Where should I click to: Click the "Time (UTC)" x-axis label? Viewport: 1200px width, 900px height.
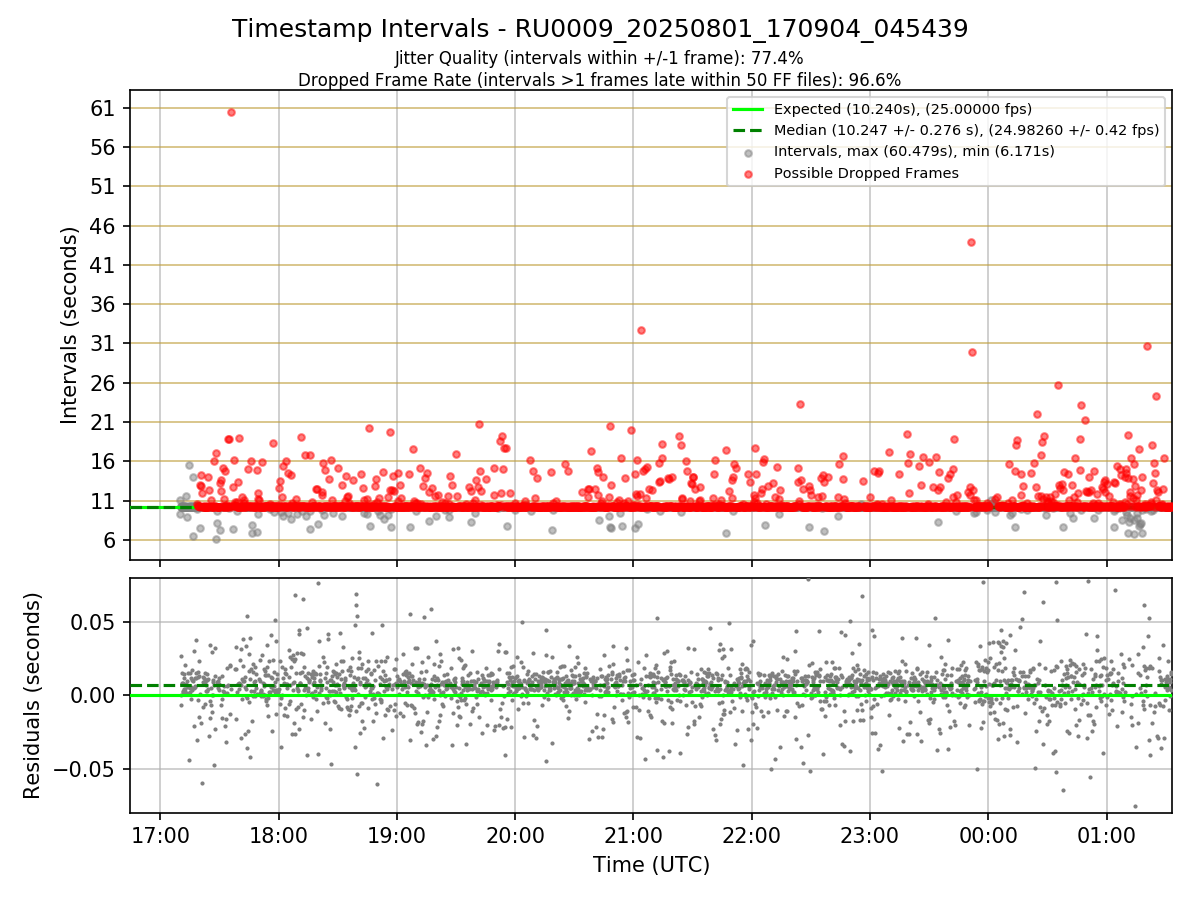pyautogui.click(x=651, y=865)
